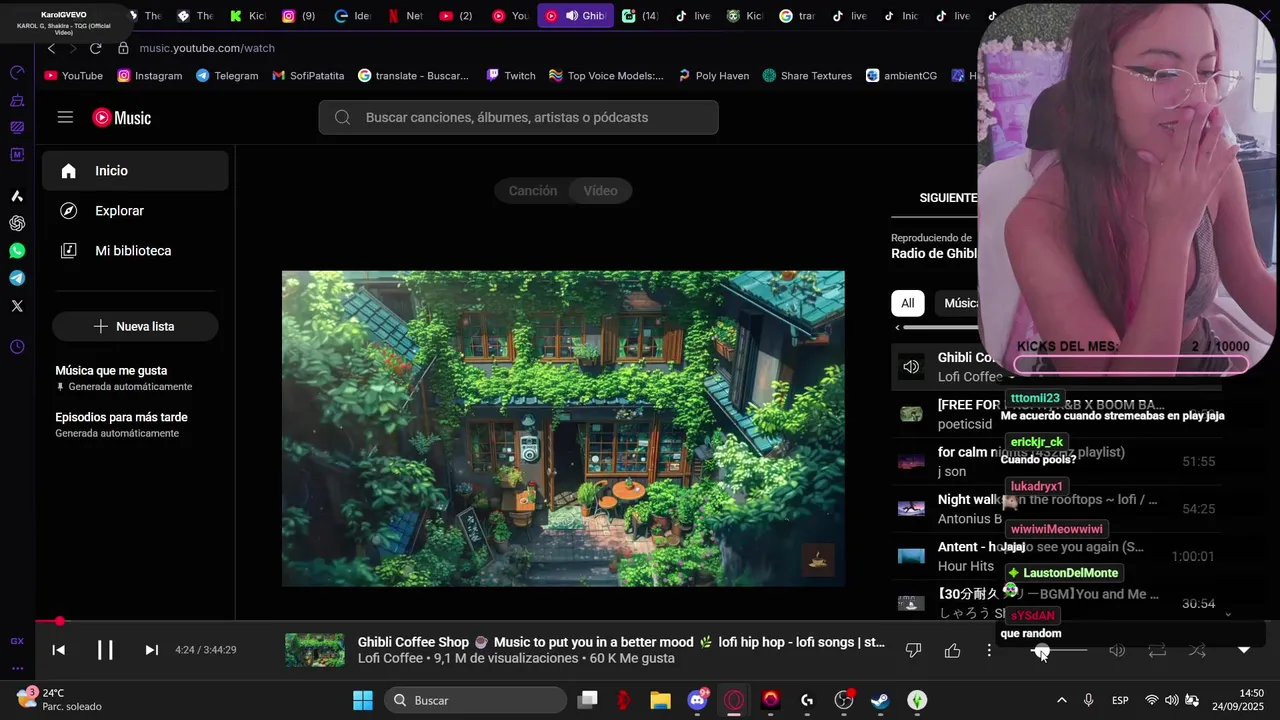Open Steam from the taskbar

point(880,700)
